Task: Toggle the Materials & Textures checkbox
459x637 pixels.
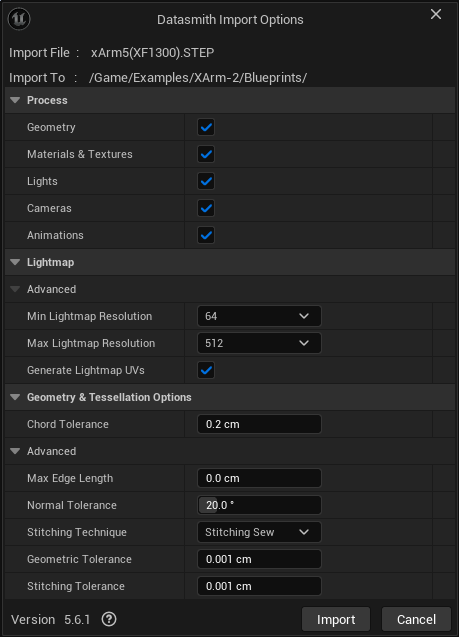Action: [206, 154]
